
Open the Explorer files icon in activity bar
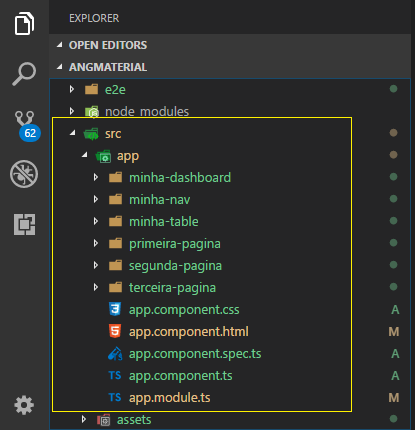point(24,23)
